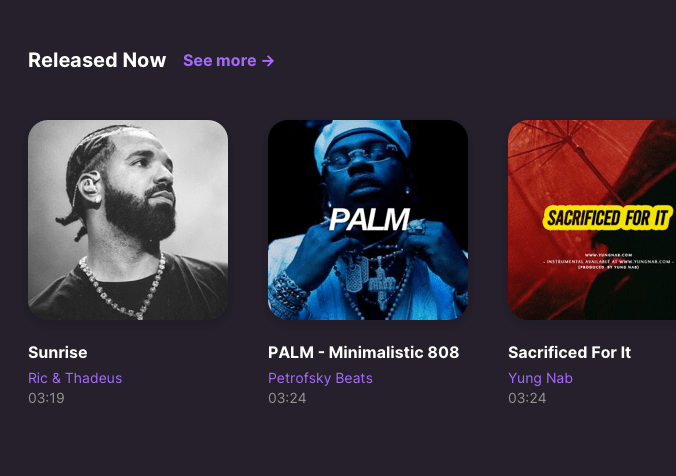Click the Released Now section heading

(x=97, y=60)
